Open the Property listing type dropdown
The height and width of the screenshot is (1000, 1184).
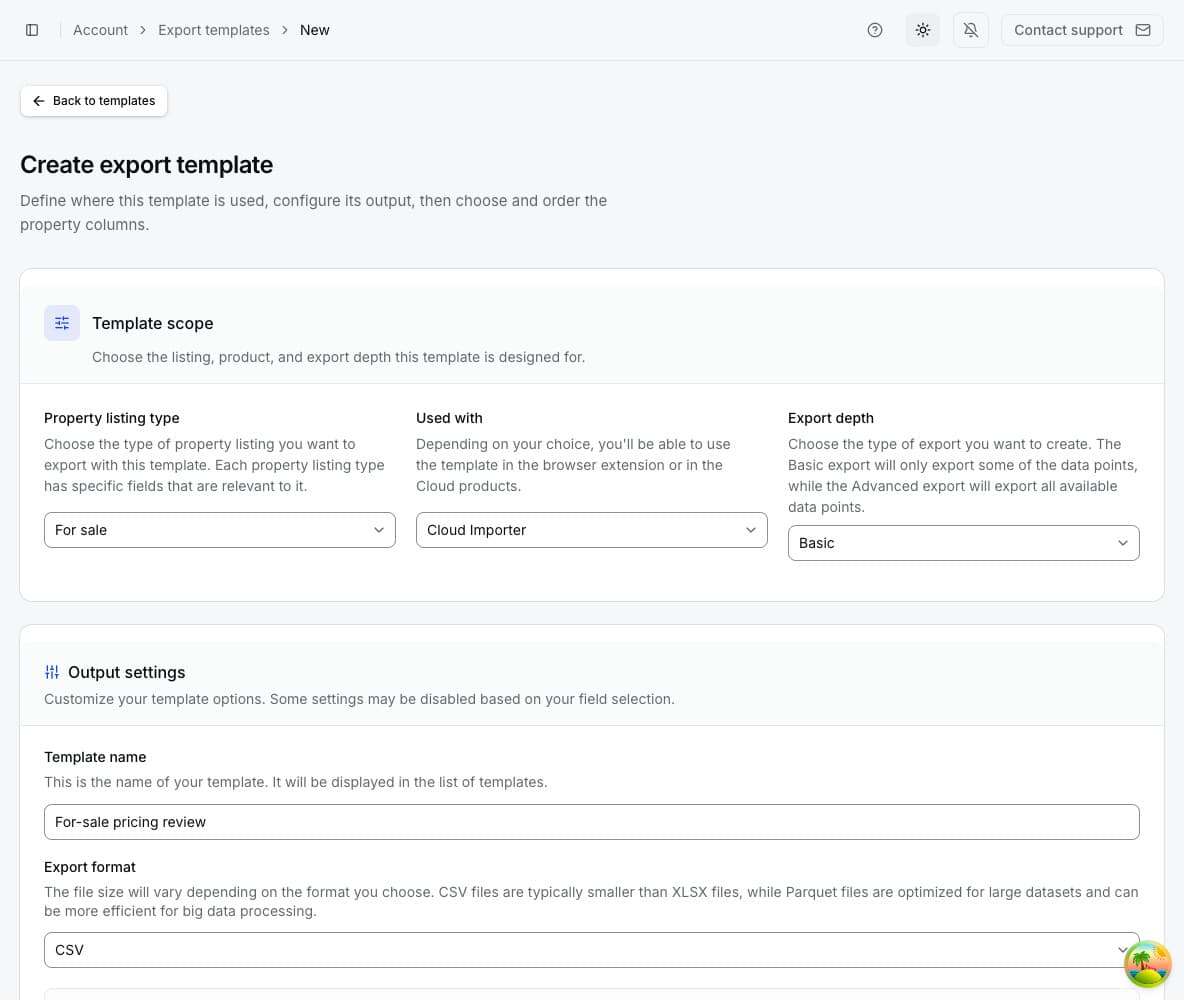coord(220,530)
